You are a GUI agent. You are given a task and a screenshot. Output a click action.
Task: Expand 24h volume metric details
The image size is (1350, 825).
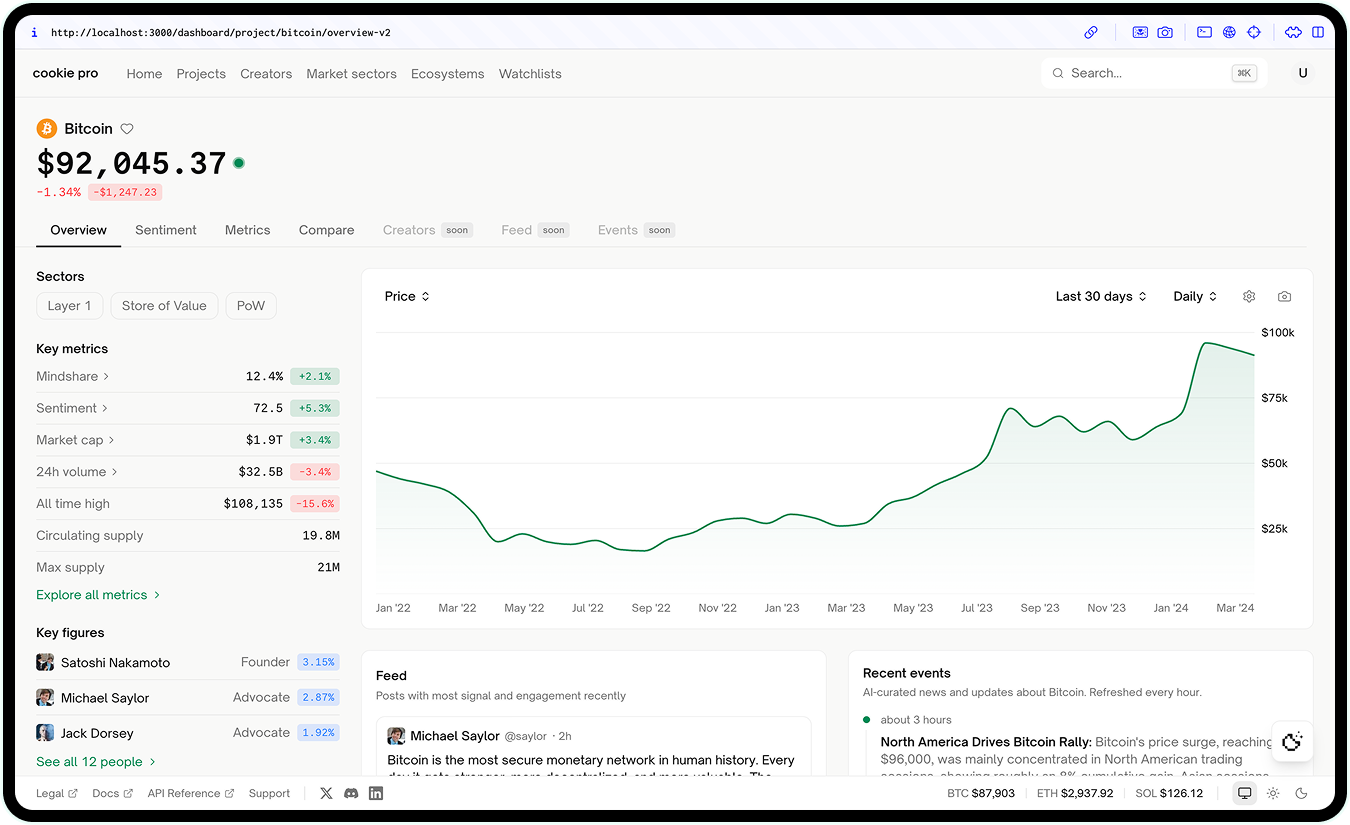(77, 472)
